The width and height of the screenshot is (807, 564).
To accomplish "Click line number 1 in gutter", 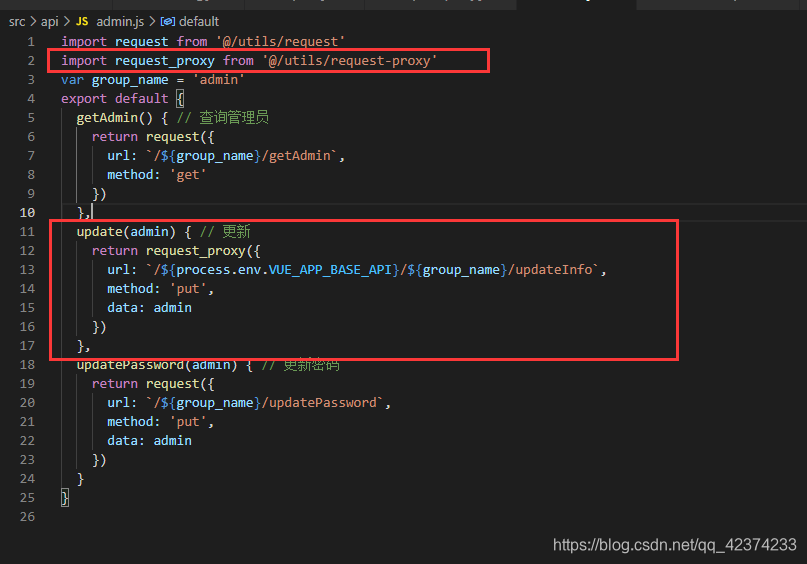I will pos(31,42).
